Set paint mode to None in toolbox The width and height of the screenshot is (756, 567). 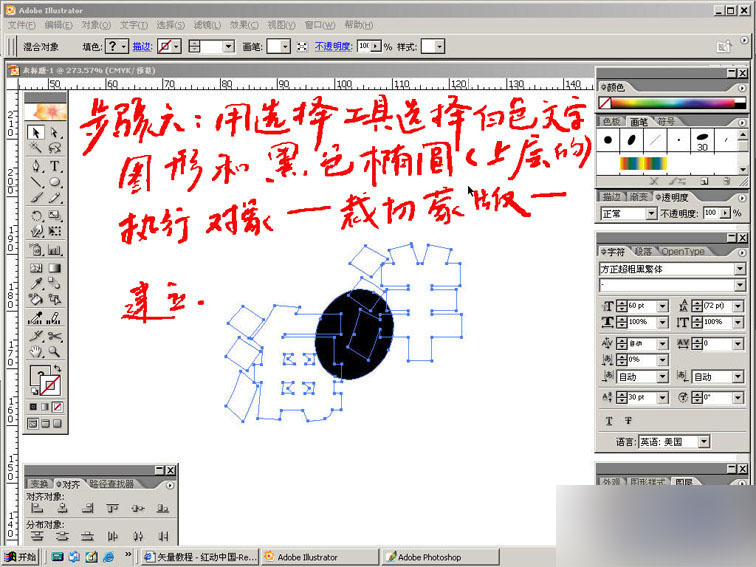(x=57, y=407)
